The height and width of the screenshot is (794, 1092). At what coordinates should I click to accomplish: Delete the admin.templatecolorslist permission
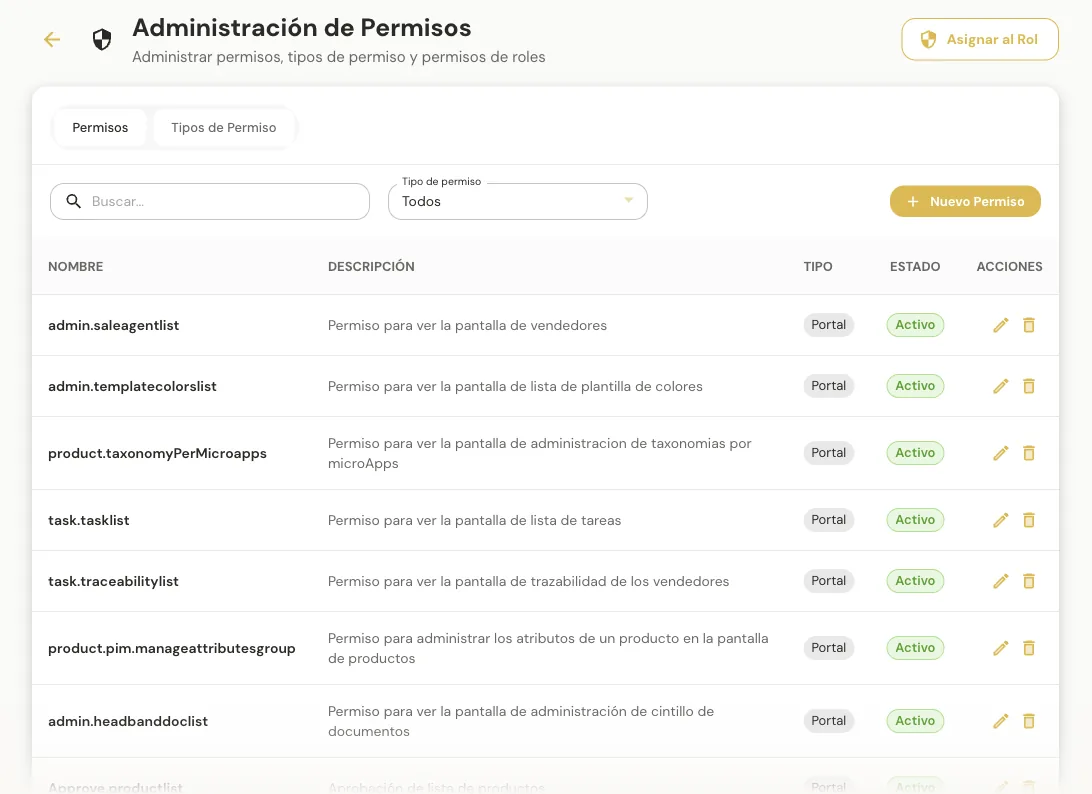[x=1029, y=386]
